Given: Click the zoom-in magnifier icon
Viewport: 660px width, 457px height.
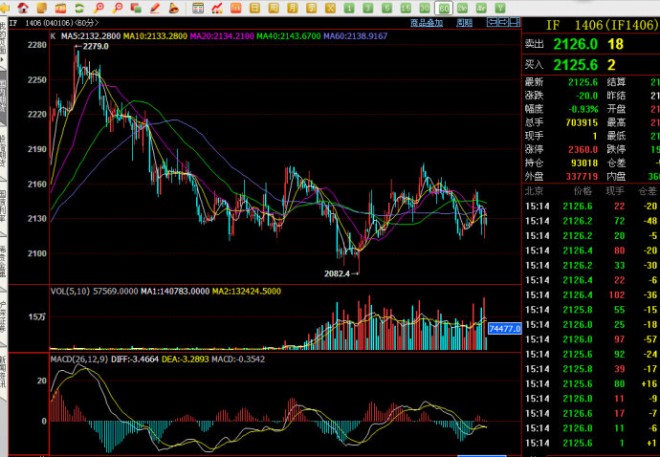Looking at the screenshot, I should tap(98, 7).
